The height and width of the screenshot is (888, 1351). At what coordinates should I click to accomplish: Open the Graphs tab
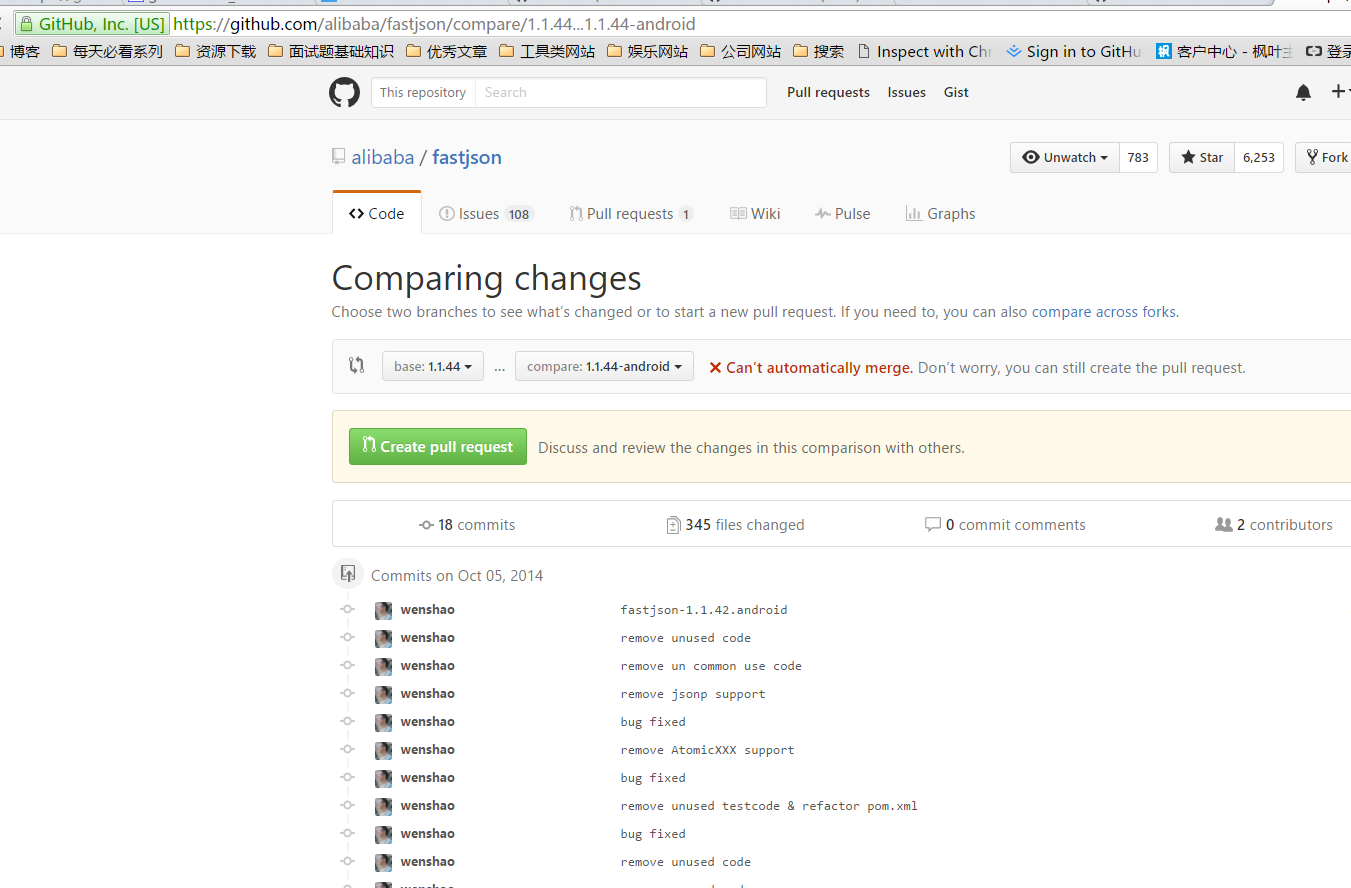coord(940,214)
